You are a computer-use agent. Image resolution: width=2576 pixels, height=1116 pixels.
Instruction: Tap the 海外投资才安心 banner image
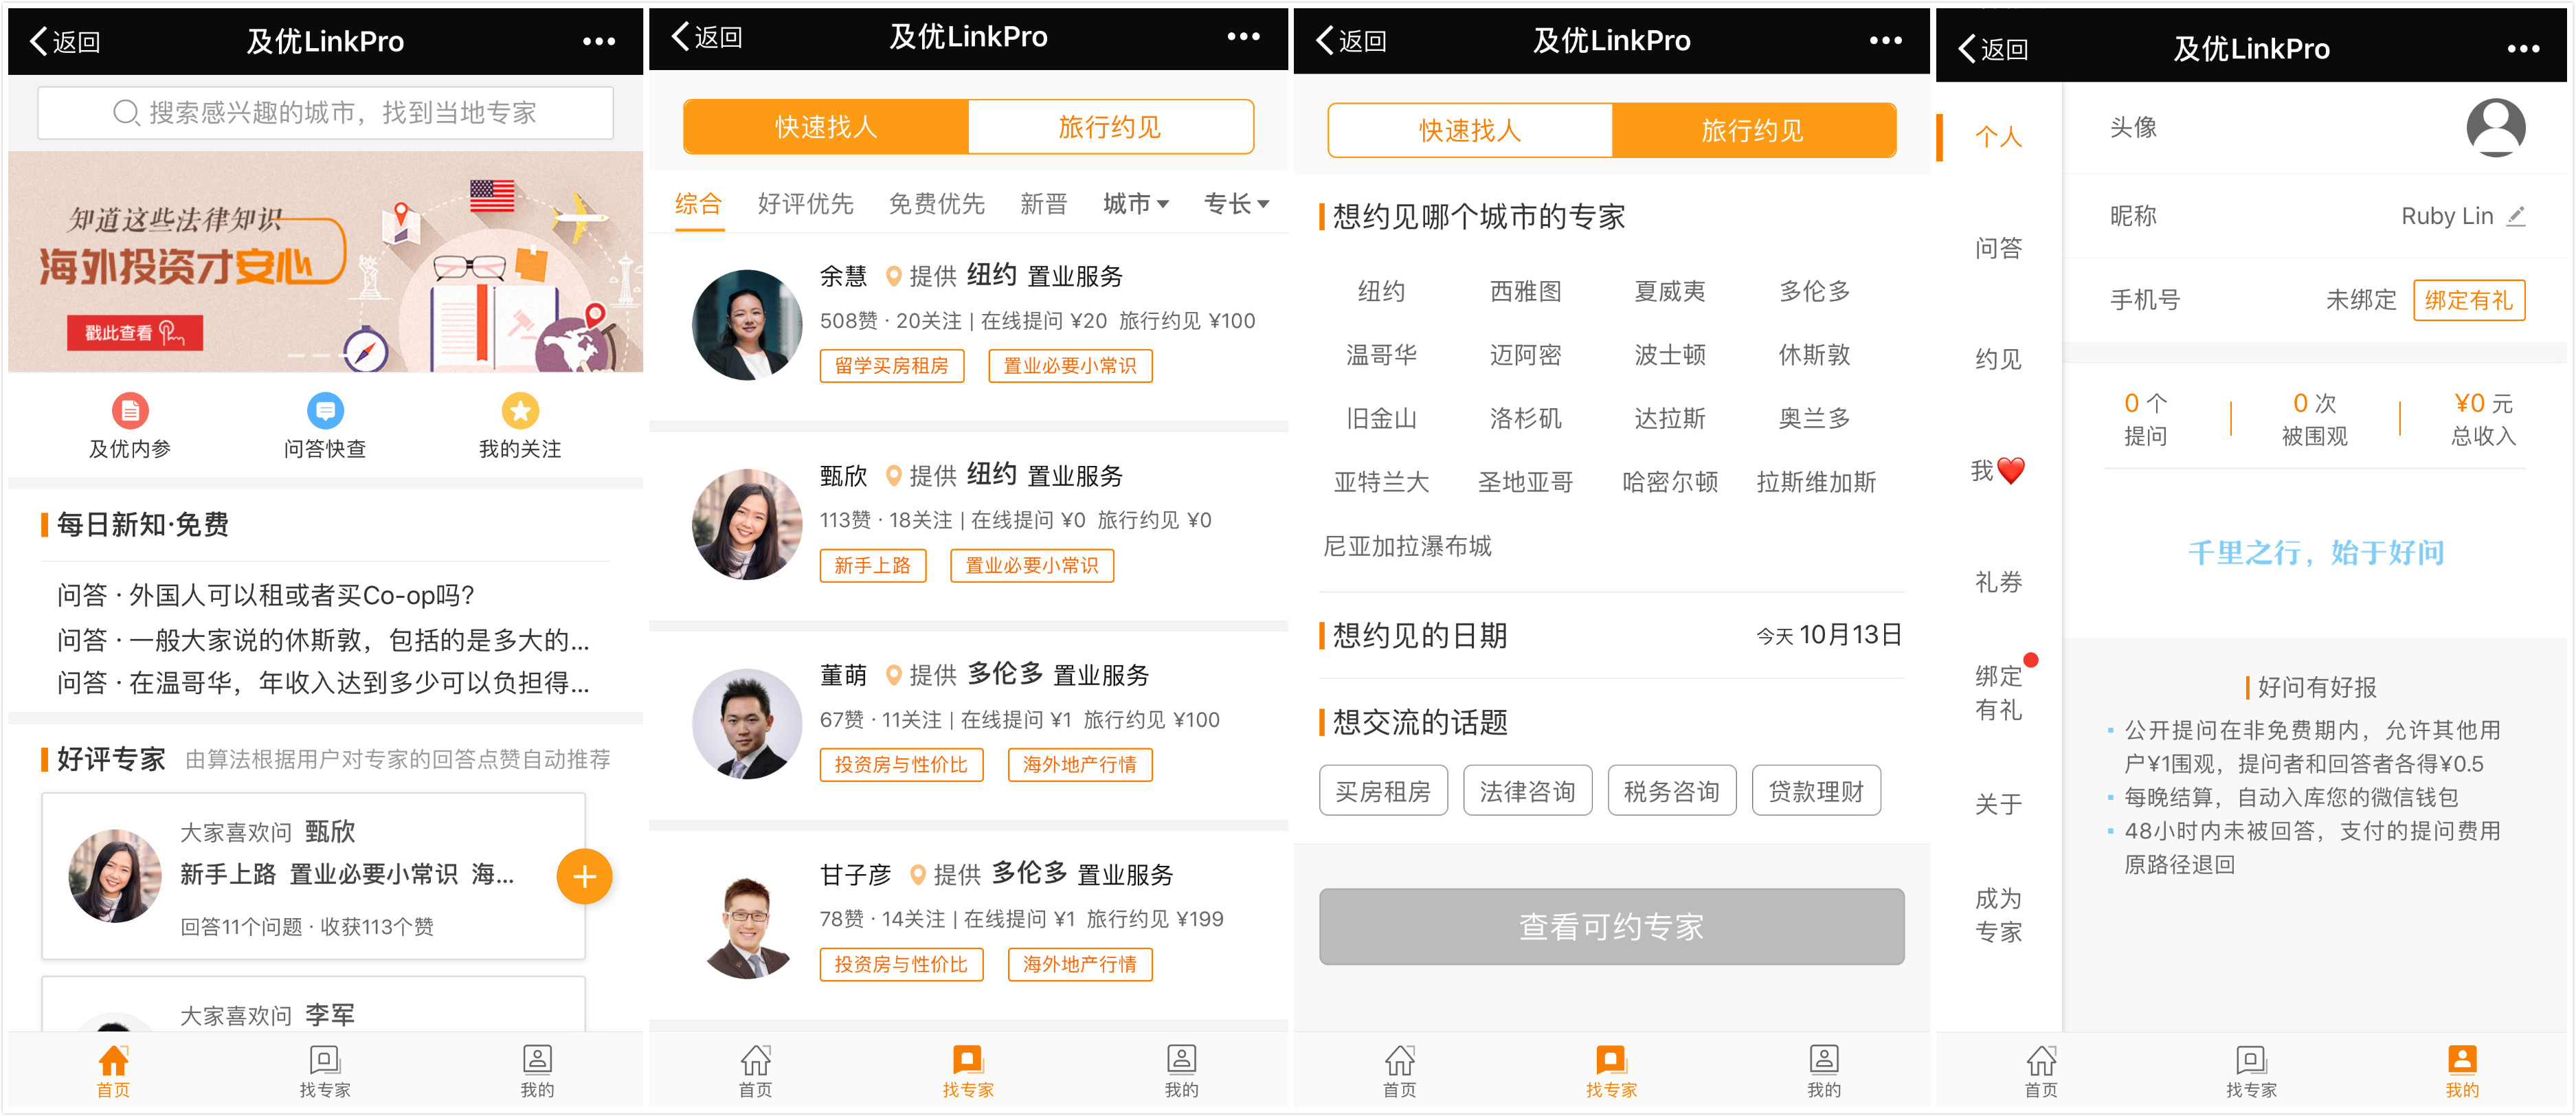[325, 262]
